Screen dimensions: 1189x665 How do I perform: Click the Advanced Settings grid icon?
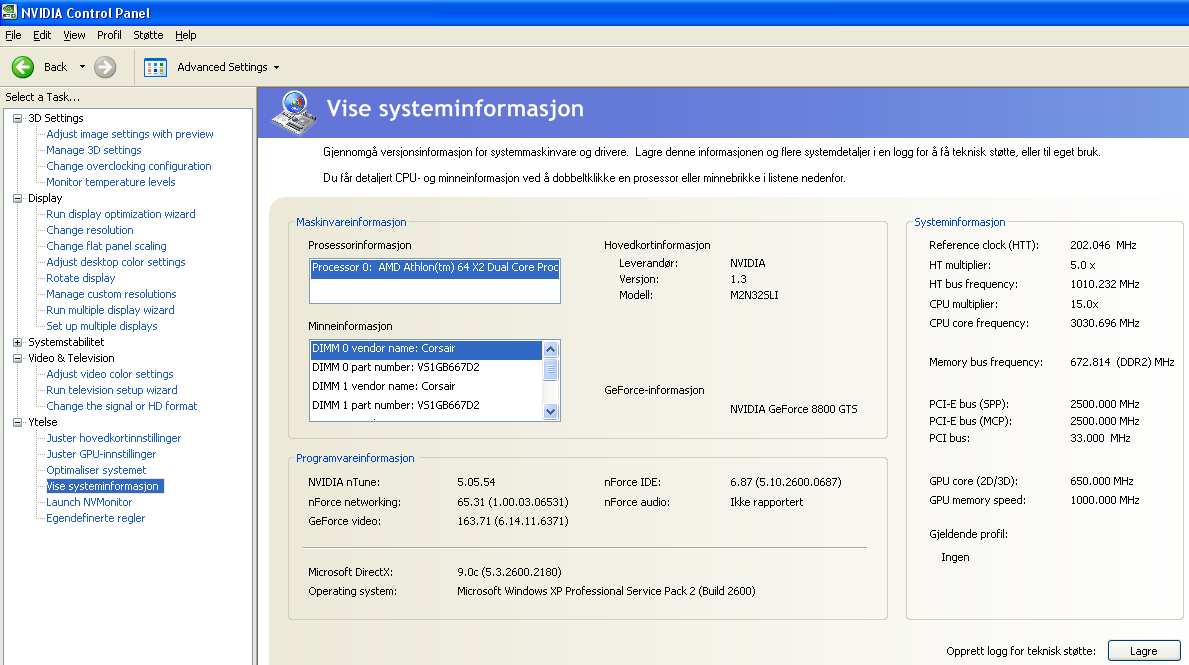pos(155,67)
